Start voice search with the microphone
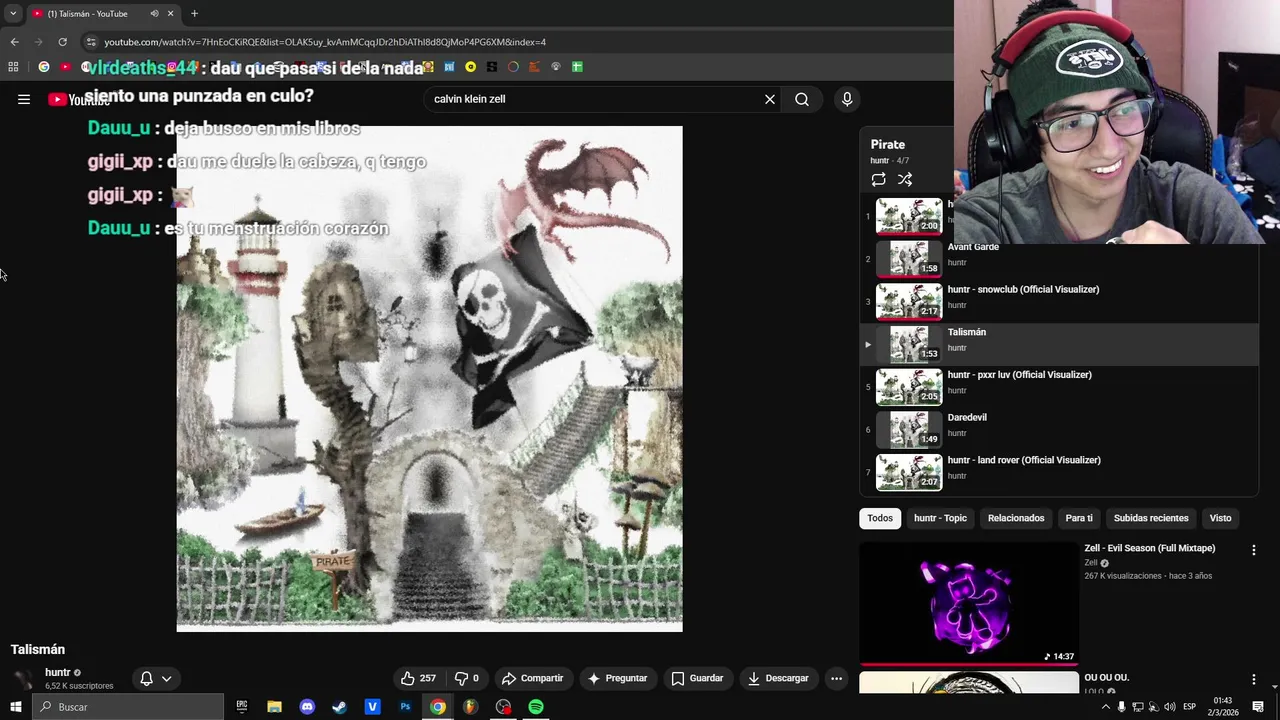 847,99
